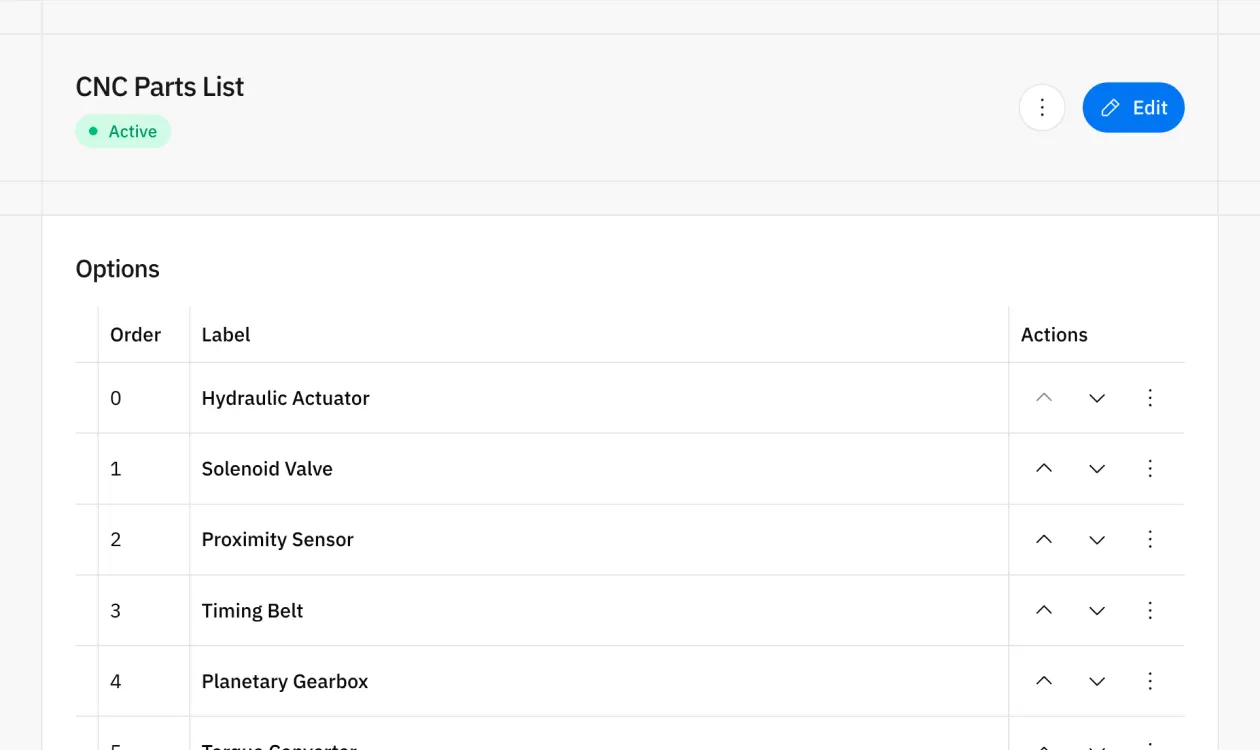This screenshot has width=1260, height=750.
Task: Open the Planetary Gearbox row actions menu
Action: 1150,681
